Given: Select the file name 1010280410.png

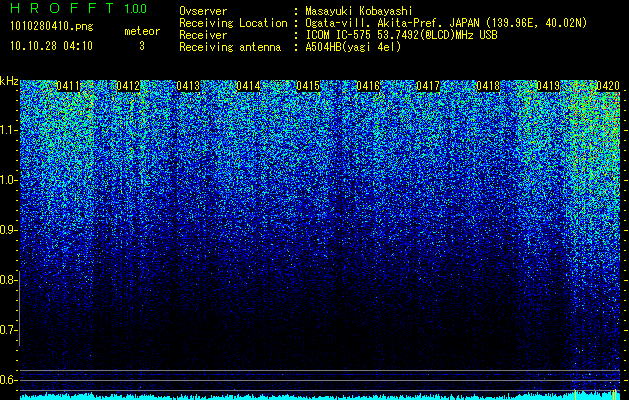Looking at the screenshot, I should click(52, 26).
